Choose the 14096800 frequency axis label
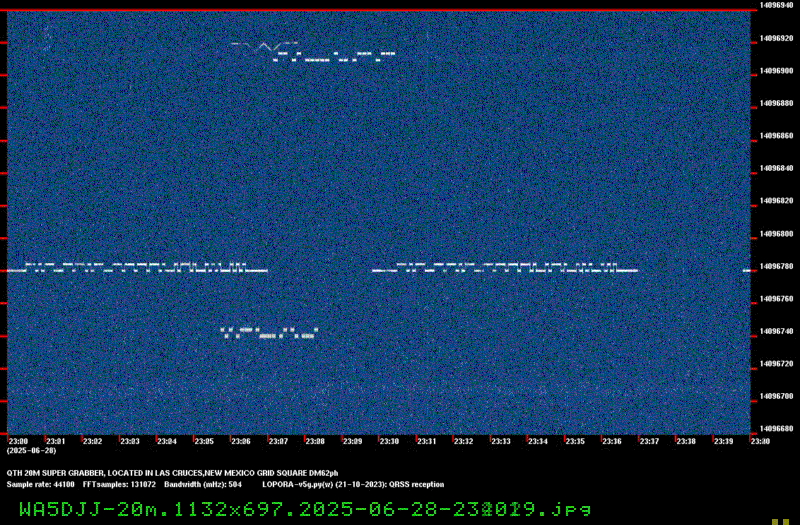The height and width of the screenshot is (525, 800). (x=777, y=234)
